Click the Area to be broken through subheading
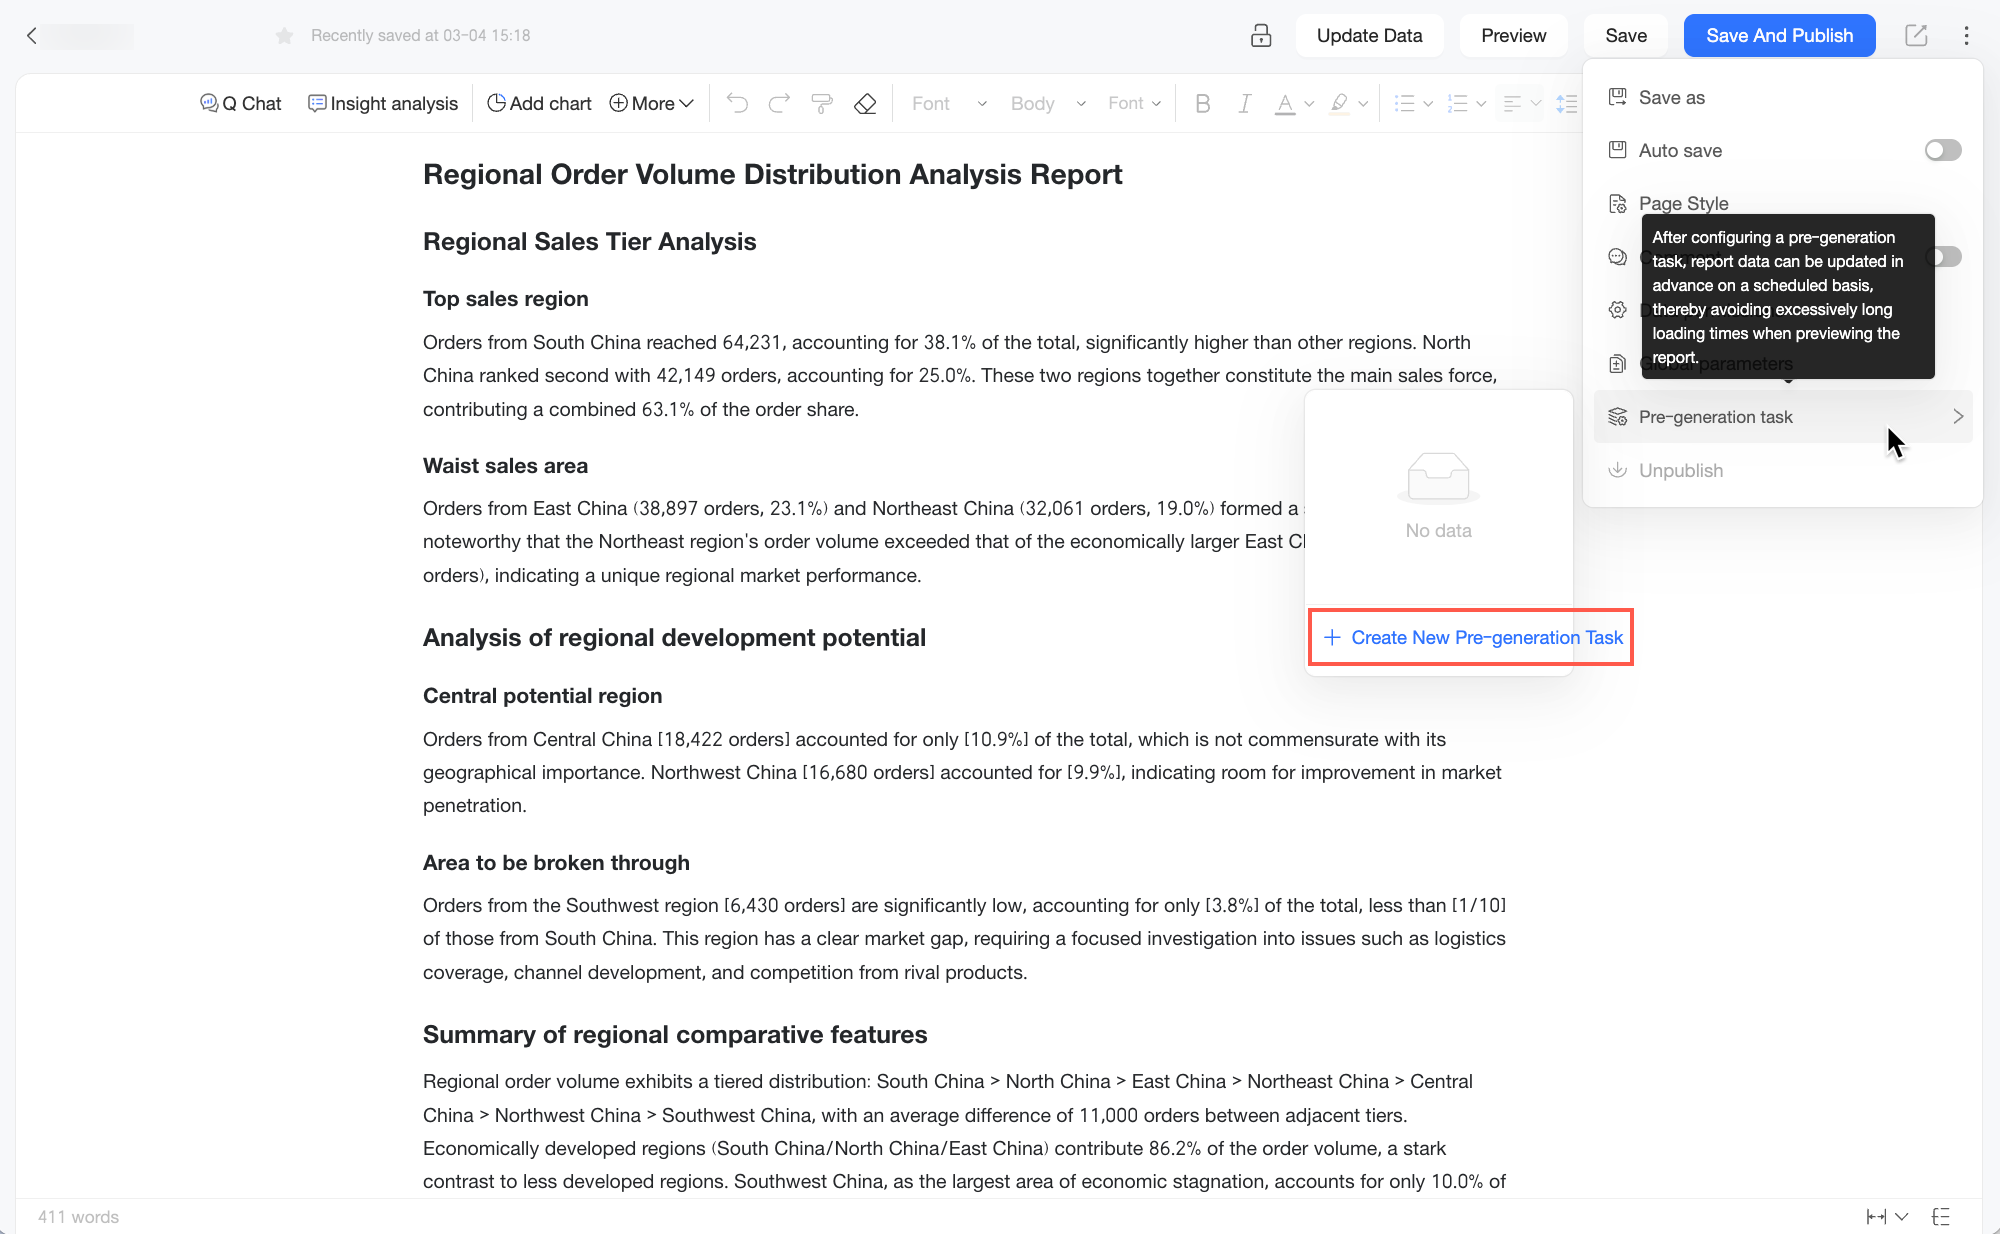 (556, 862)
